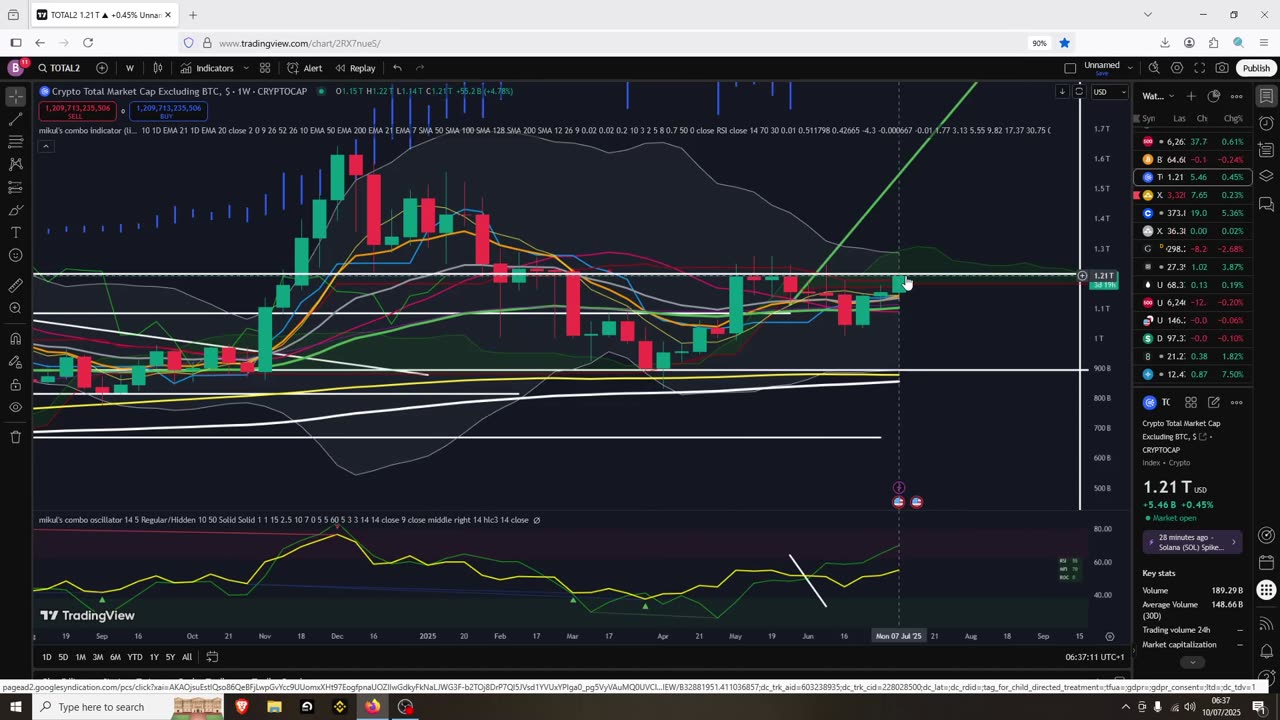Click the notifications bell in right sidebar
Image resolution: width=1280 pixels, height=720 pixels.
coord(1266,652)
